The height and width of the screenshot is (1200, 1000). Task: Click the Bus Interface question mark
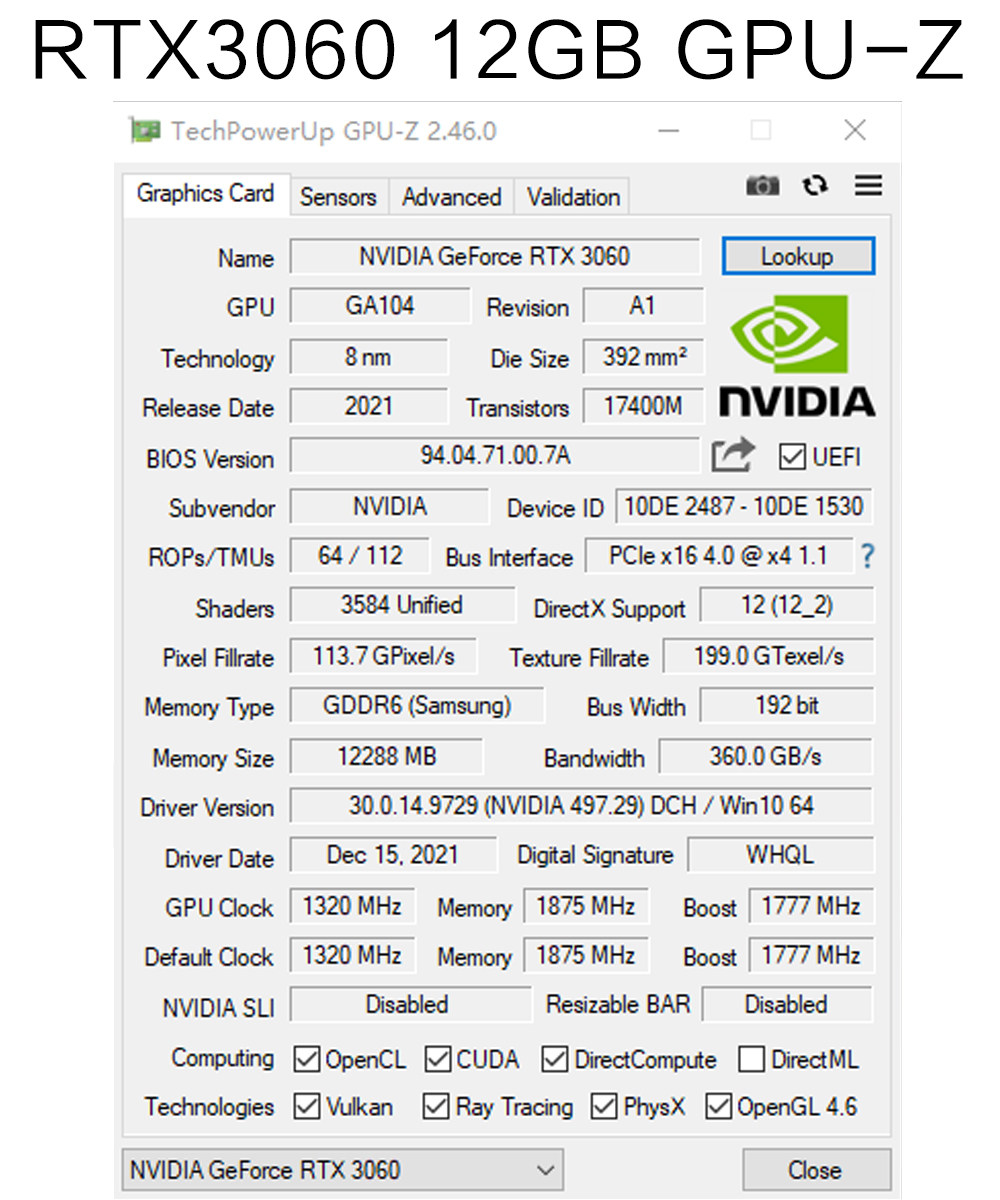point(867,557)
